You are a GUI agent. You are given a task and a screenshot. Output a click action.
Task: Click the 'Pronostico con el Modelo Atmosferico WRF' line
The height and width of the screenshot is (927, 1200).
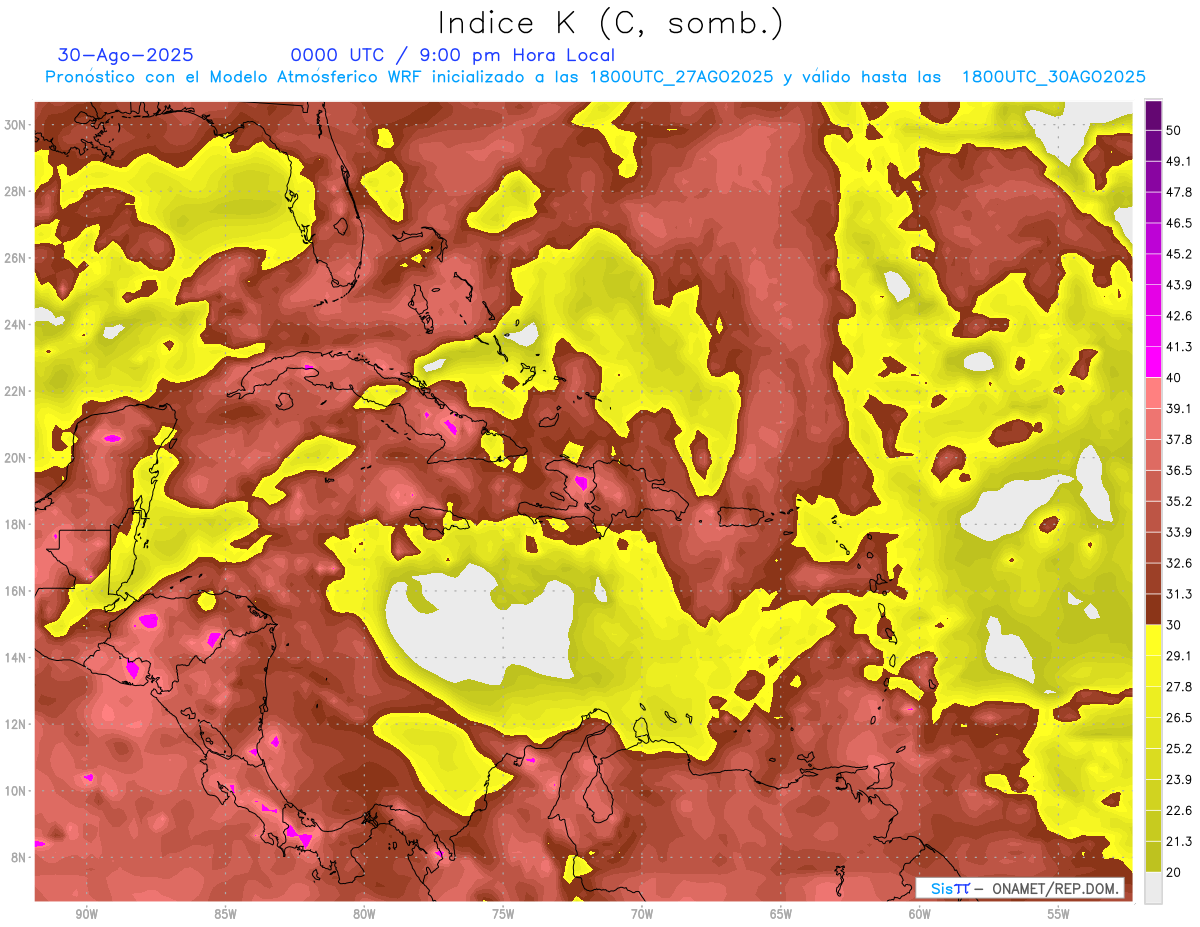click(595, 77)
